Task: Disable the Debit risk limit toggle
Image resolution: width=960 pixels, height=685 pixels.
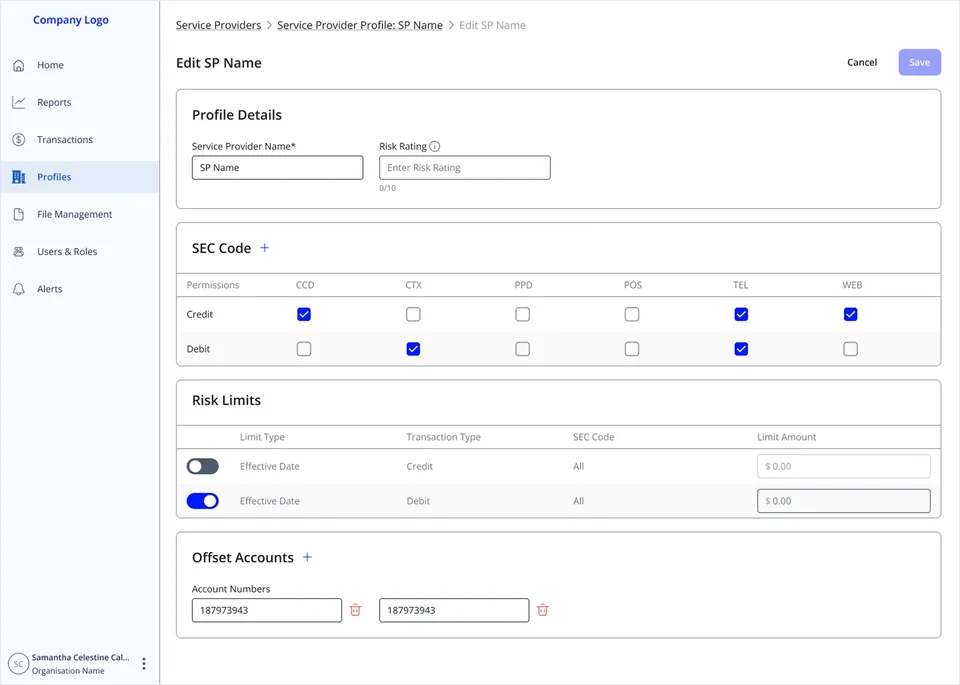Action: pyautogui.click(x=203, y=501)
